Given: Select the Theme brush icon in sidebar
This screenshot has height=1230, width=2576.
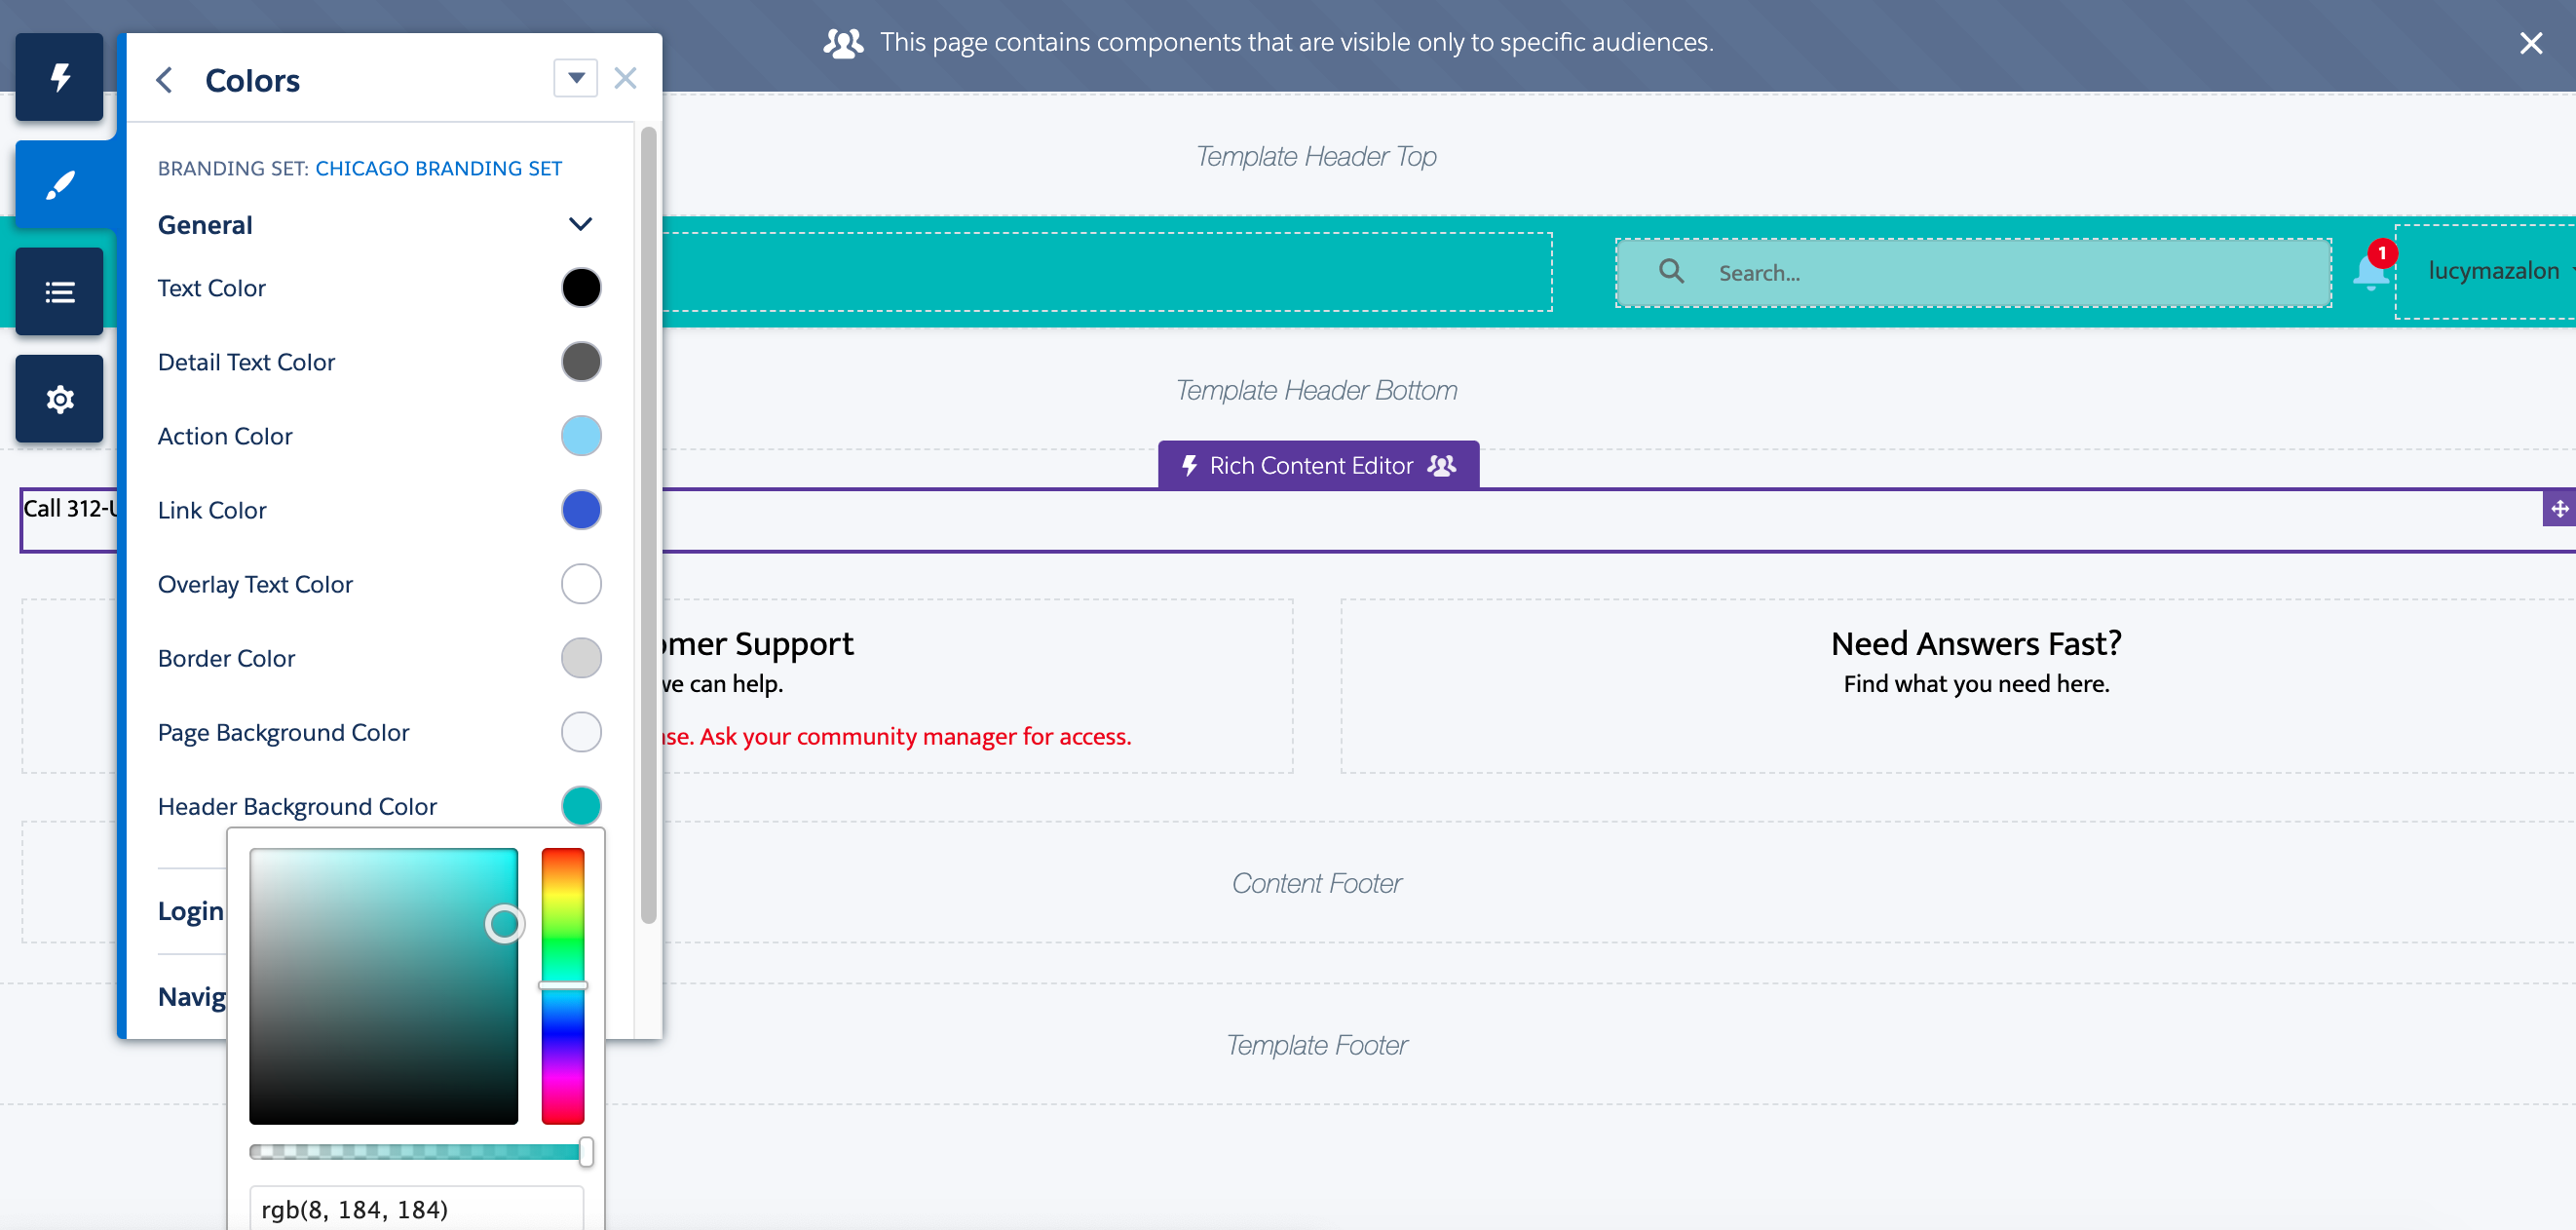Looking at the screenshot, I should [59, 184].
